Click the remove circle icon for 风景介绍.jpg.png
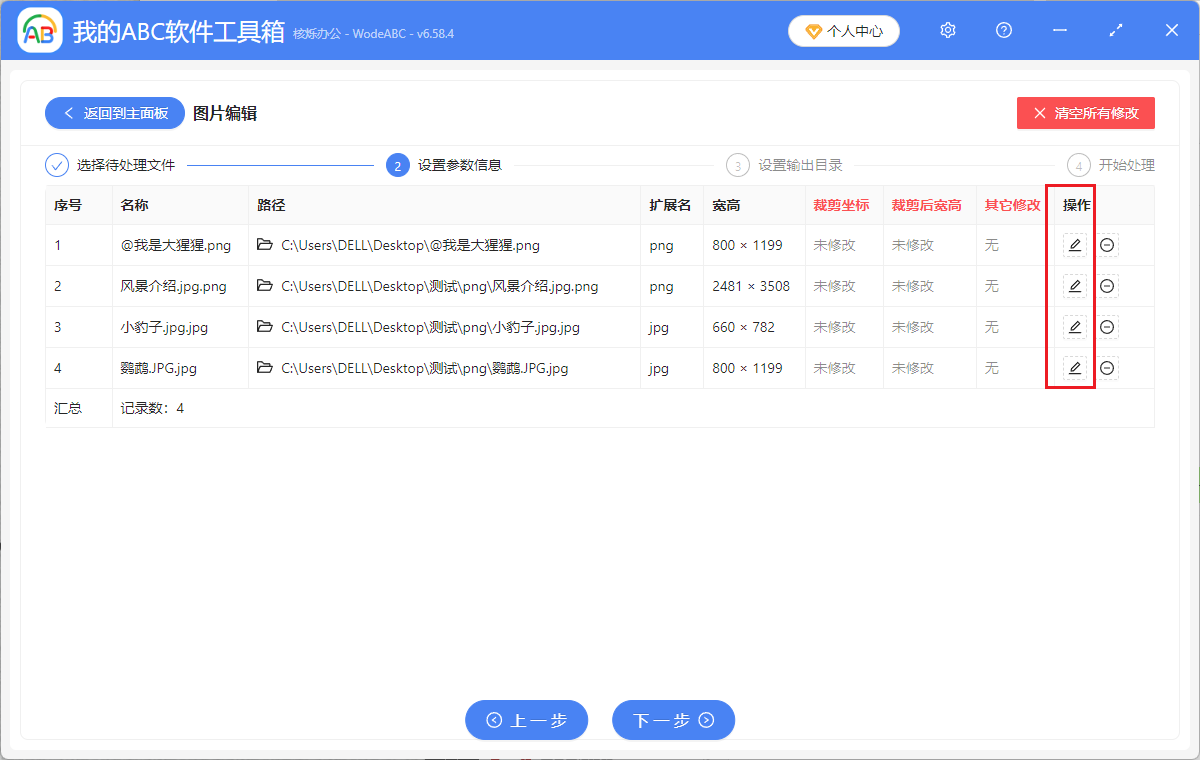Image resolution: width=1200 pixels, height=760 pixels. [1107, 285]
